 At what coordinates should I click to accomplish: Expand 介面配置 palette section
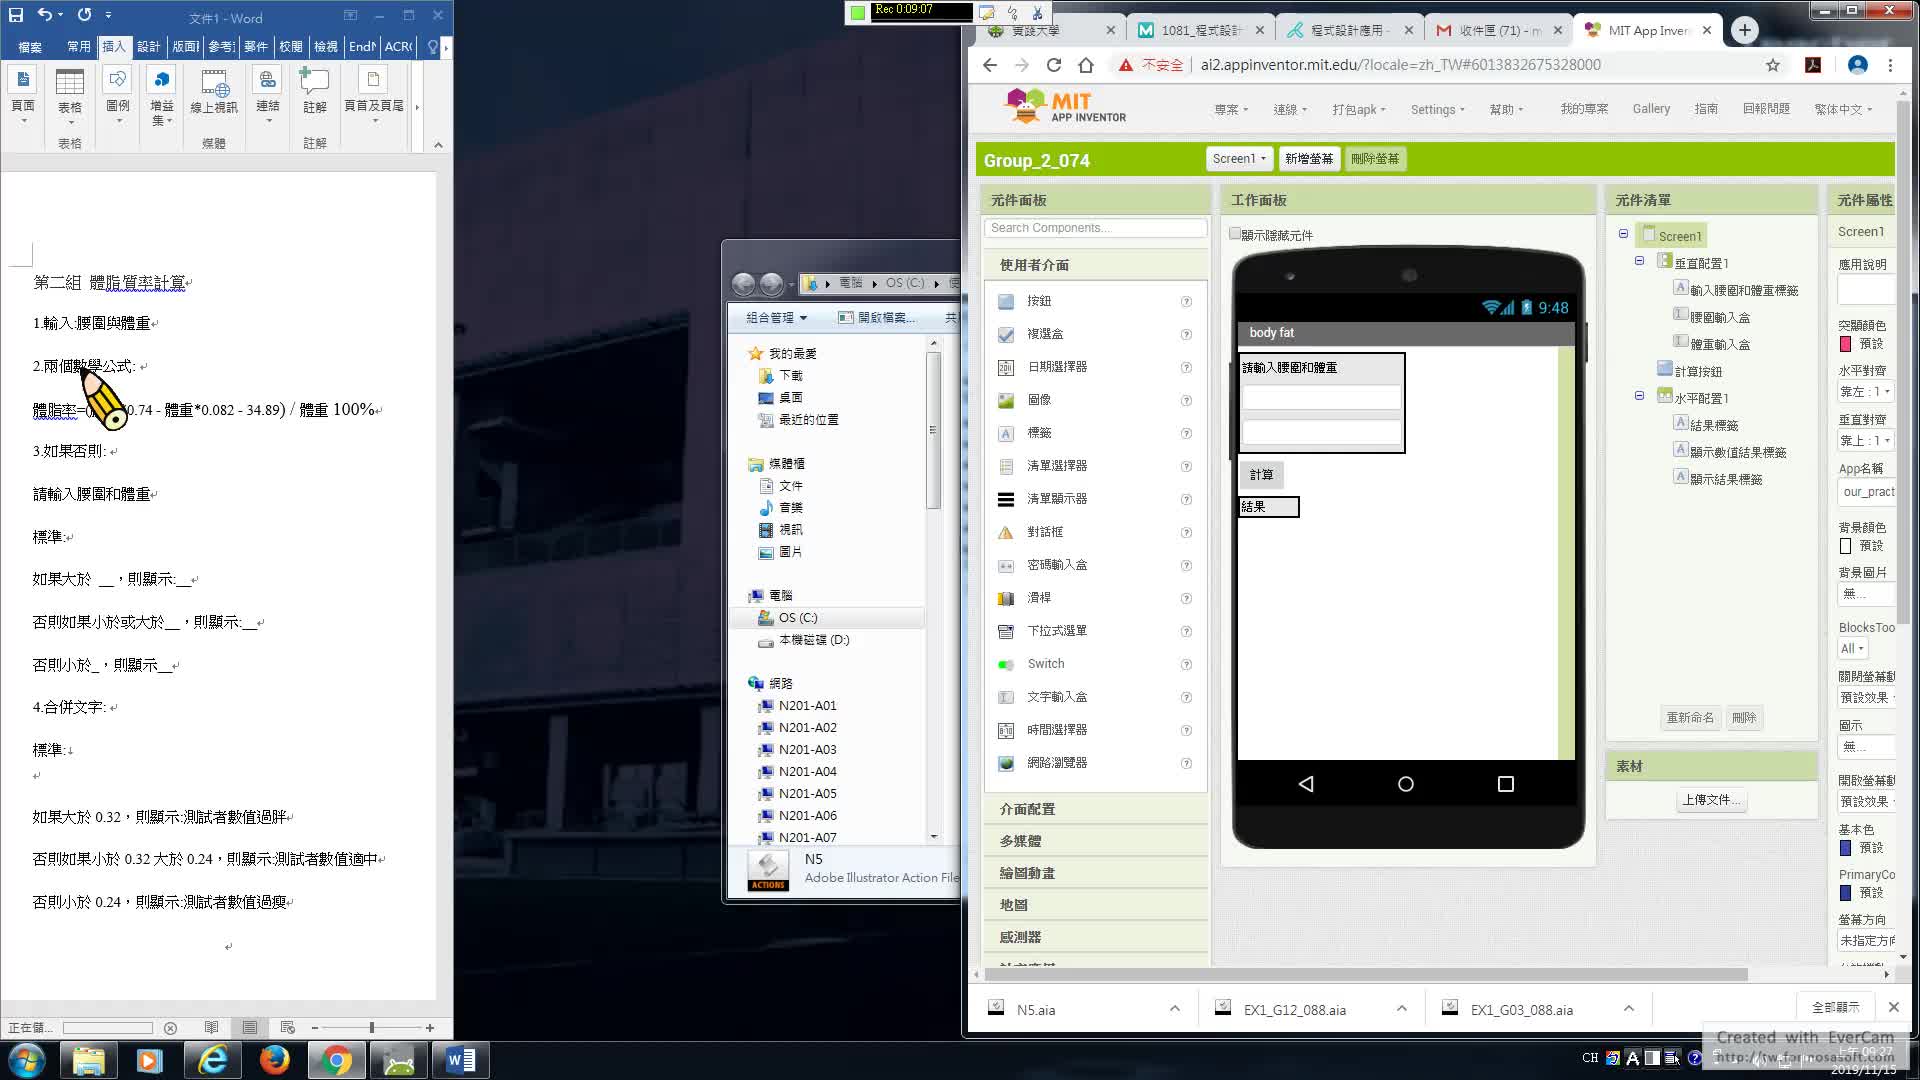coord(1095,809)
